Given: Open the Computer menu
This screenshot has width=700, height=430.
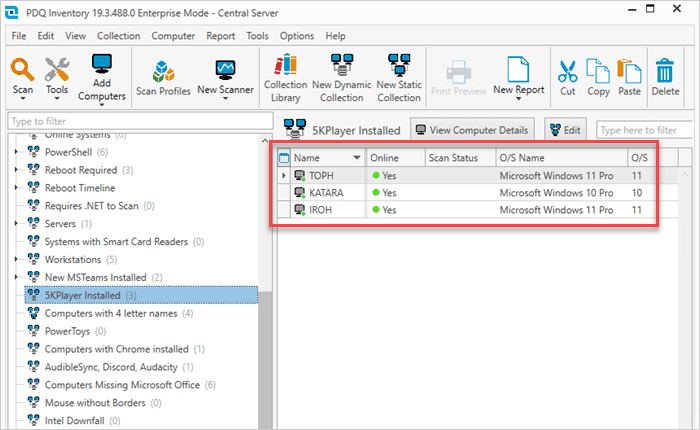Looking at the screenshot, I should pyautogui.click(x=173, y=36).
